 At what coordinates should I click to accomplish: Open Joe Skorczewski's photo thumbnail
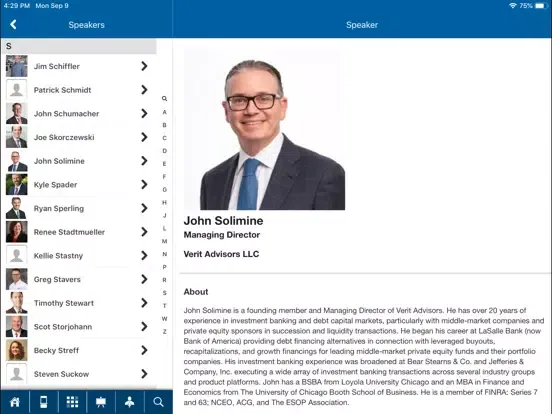[x=17, y=137]
